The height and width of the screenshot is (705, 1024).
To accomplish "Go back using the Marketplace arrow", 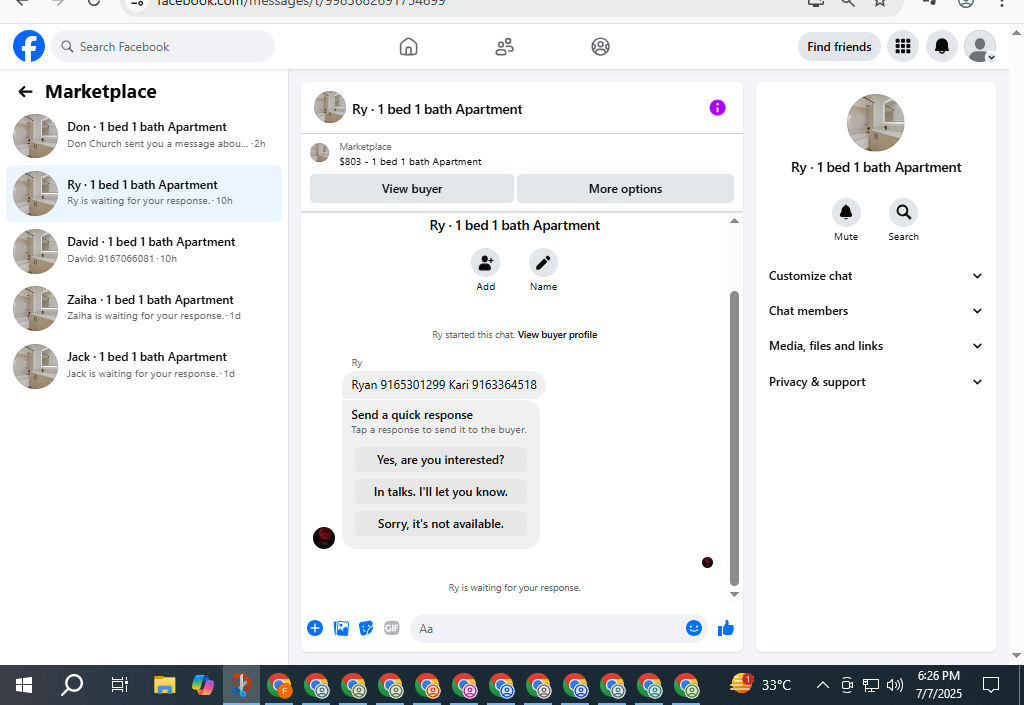I will pyautogui.click(x=25, y=92).
